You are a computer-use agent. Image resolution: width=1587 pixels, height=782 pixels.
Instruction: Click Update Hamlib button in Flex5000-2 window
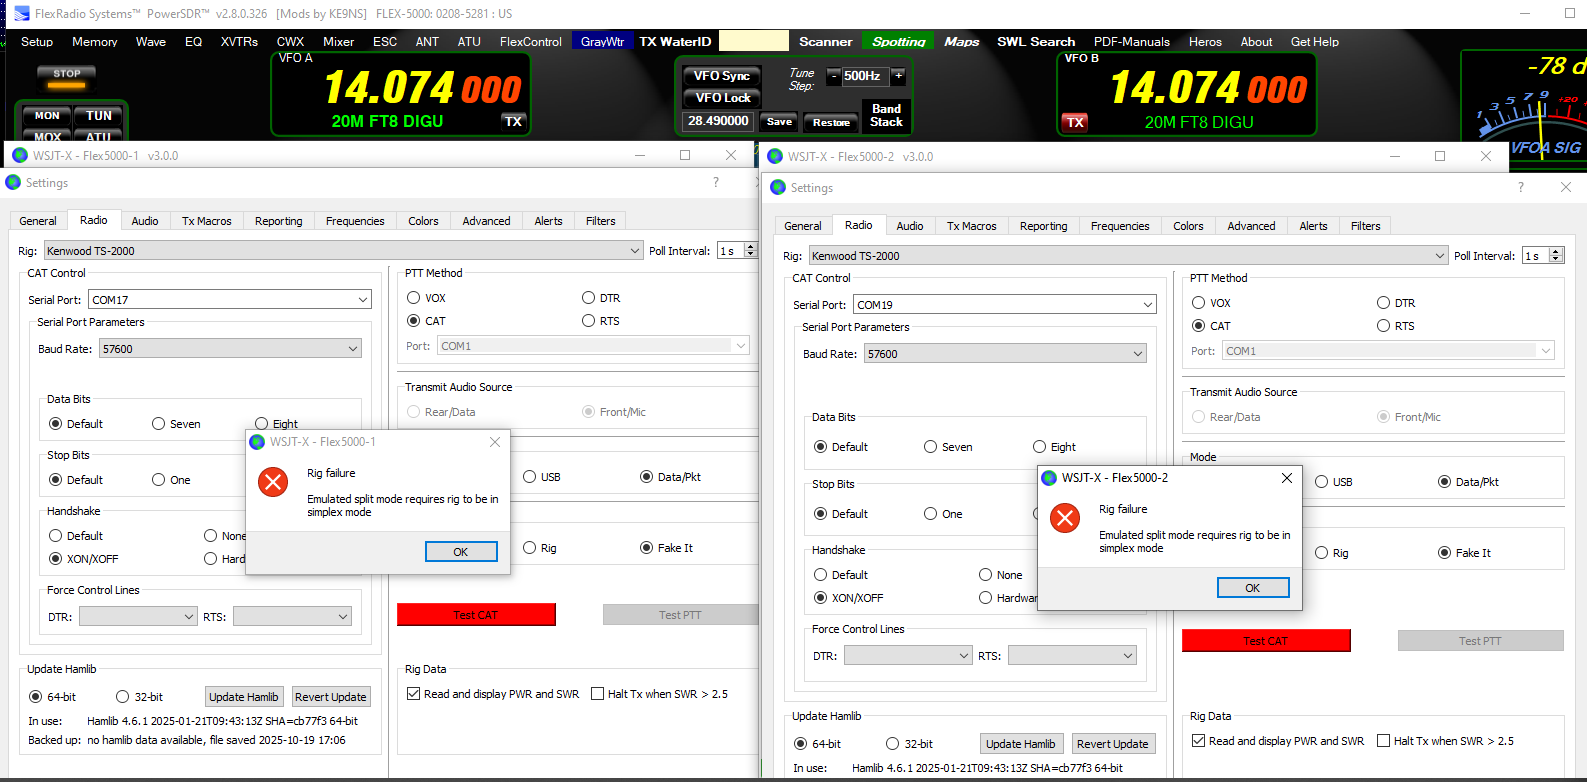coord(1020,744)
